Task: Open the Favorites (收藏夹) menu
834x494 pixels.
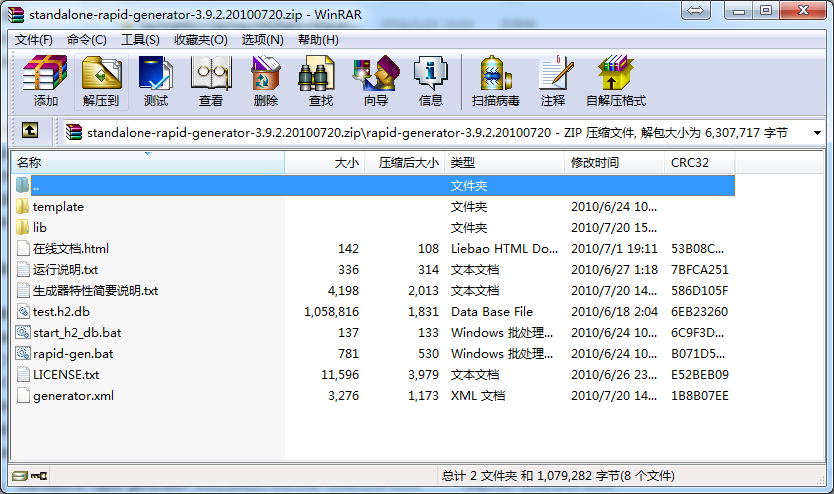Action: click(x=201, y=40)
